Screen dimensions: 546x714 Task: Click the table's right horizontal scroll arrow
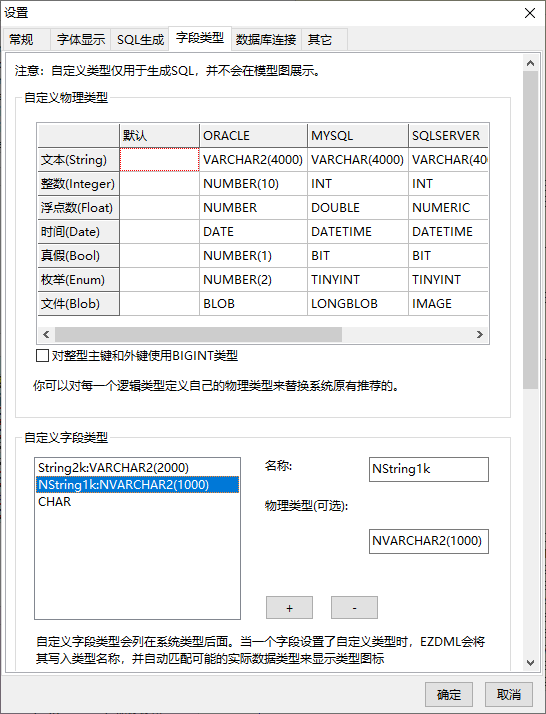(480, 334)
